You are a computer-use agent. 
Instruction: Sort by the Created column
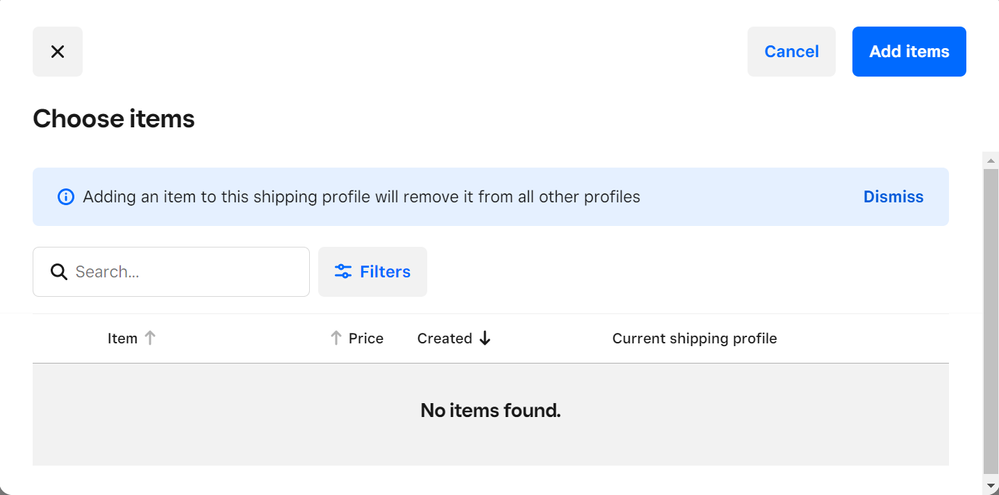[444, 339]
